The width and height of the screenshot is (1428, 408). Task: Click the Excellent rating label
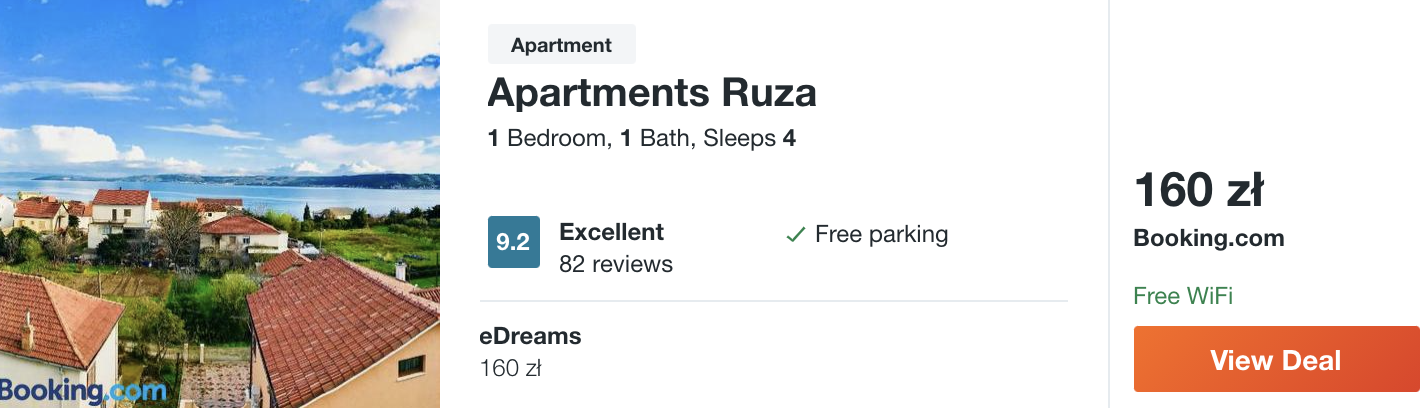(x=611, y=232)
